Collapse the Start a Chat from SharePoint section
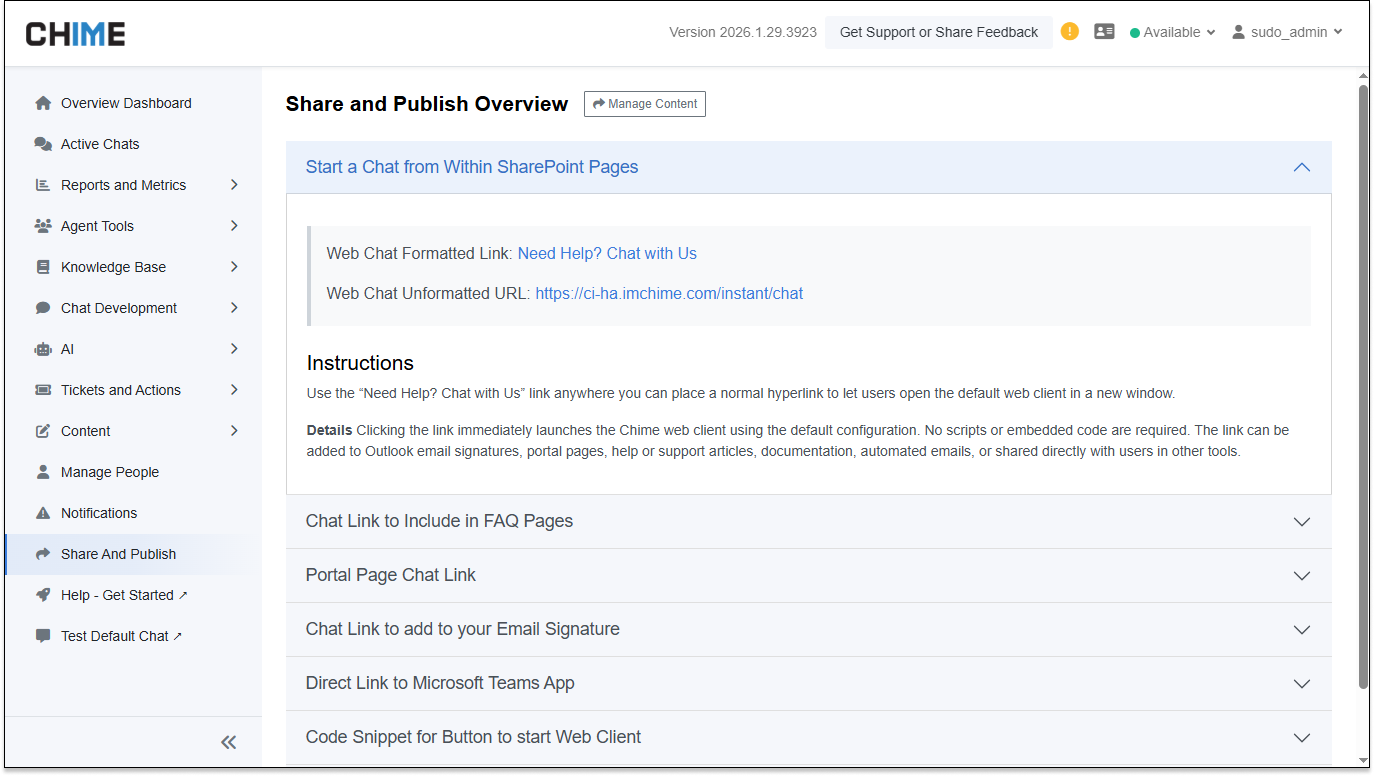This screenshot has height=776, width=1374. point(1301,167)
